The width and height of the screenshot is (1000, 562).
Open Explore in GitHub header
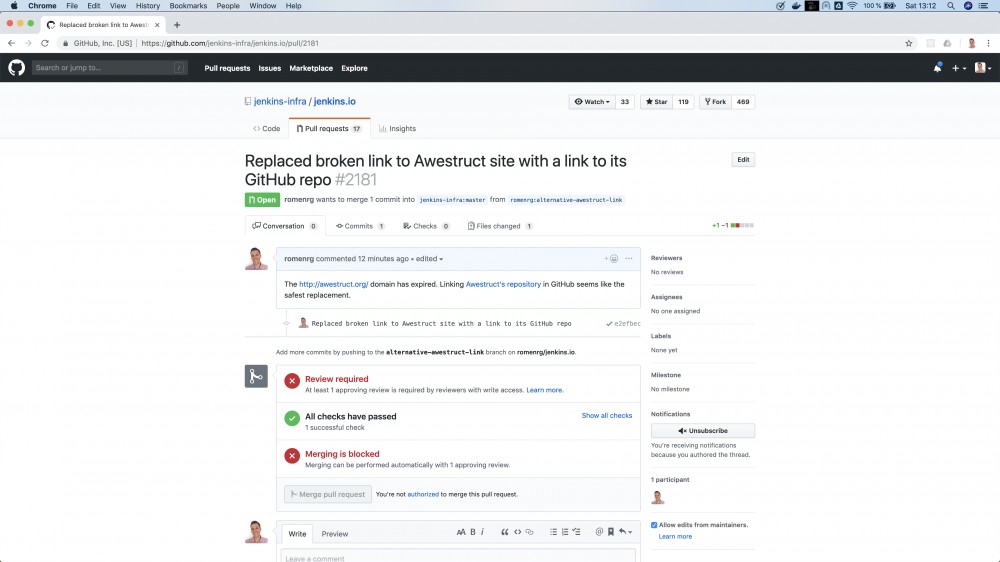click(x=354, y=68)
